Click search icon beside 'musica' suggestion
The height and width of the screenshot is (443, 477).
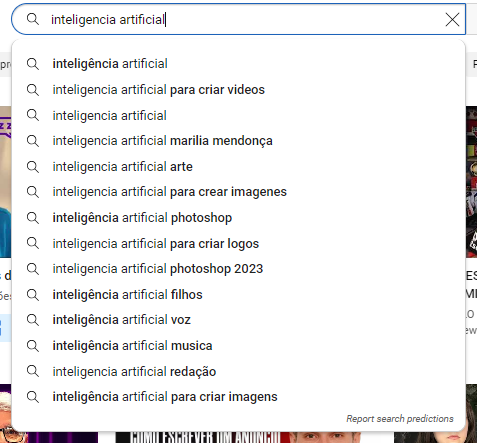click(33, 346)
